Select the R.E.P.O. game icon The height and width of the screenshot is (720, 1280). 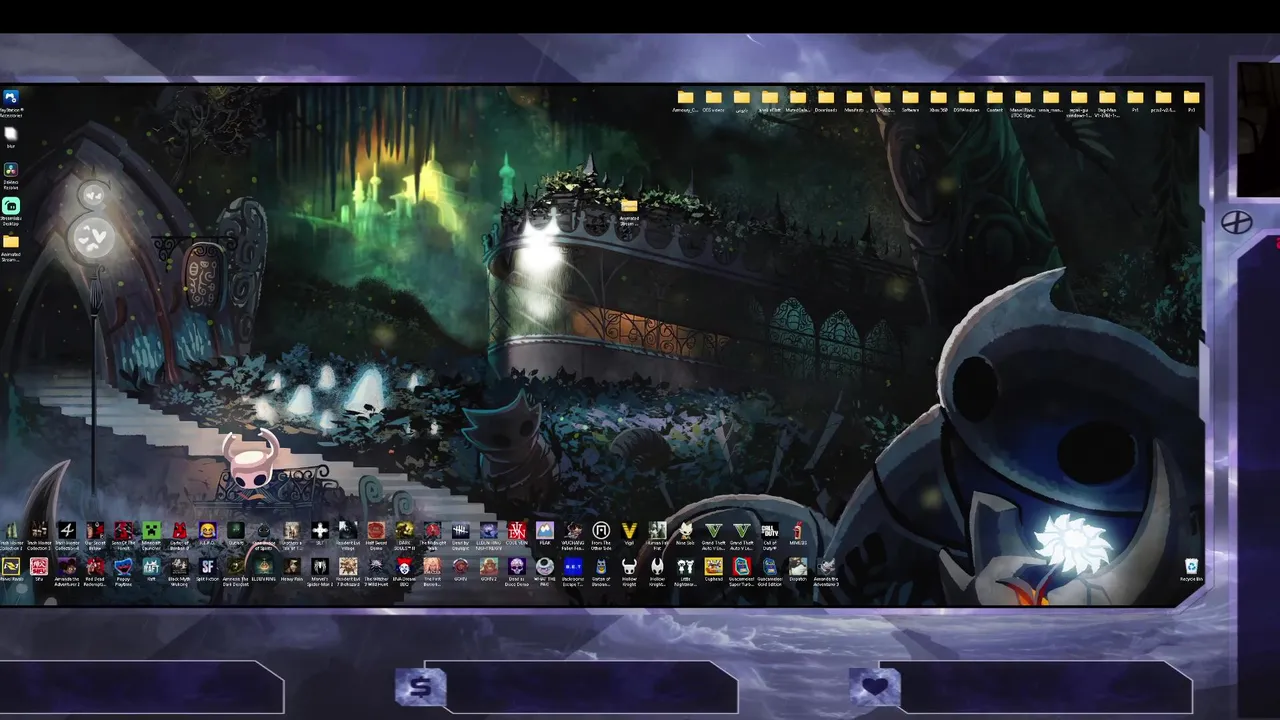pyautogui.click(x=208, y=533)
